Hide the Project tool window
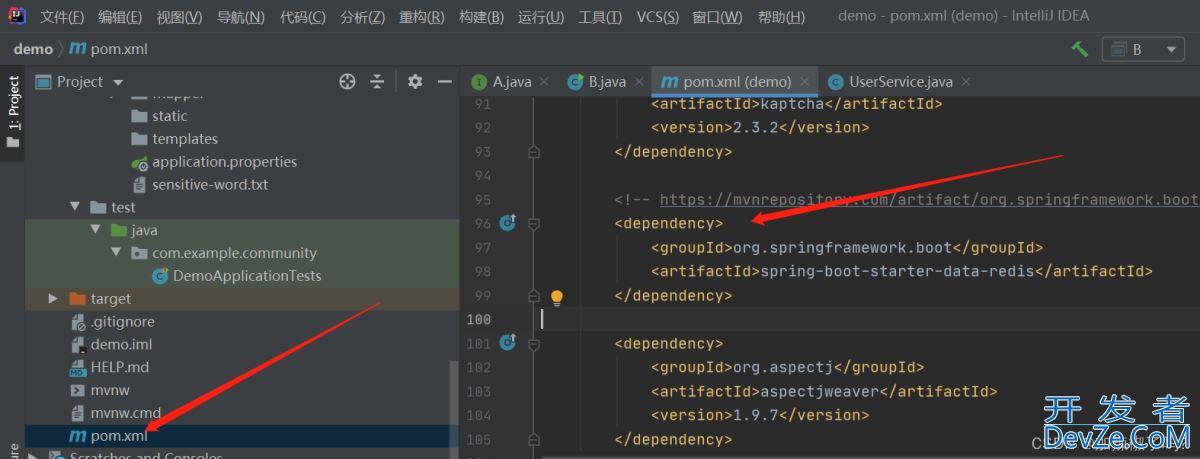 click(444, 82)
